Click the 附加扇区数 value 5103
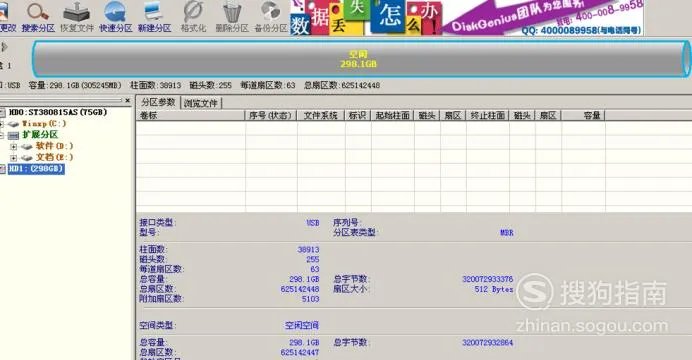Viewport: 692px width, 360px height. pyautogui.click(x=310, y=299)
